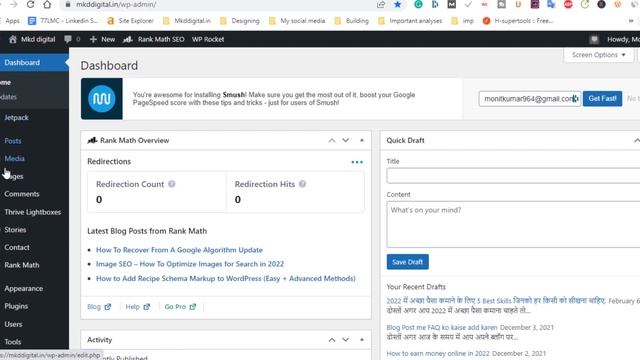Image resolution: width=640 pixels, height=360 pixels.
Task: Open the Important analyses bookmark folder
Action: [x=410, y=20]
